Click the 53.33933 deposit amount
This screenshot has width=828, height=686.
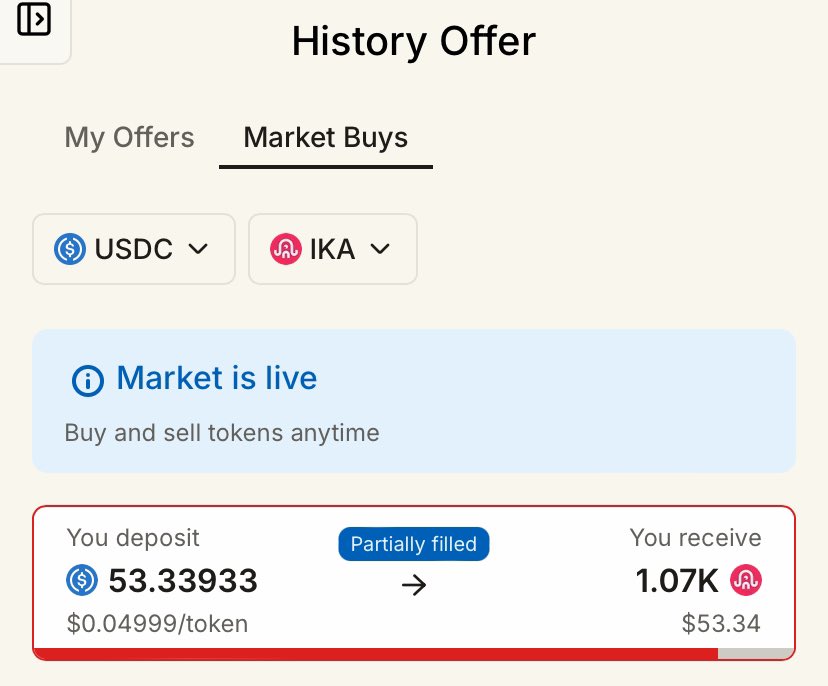point(183,580)
